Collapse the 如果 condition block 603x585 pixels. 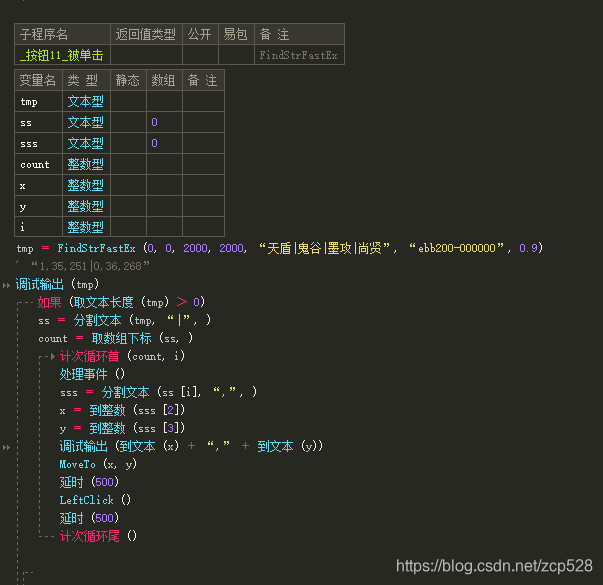25,302
